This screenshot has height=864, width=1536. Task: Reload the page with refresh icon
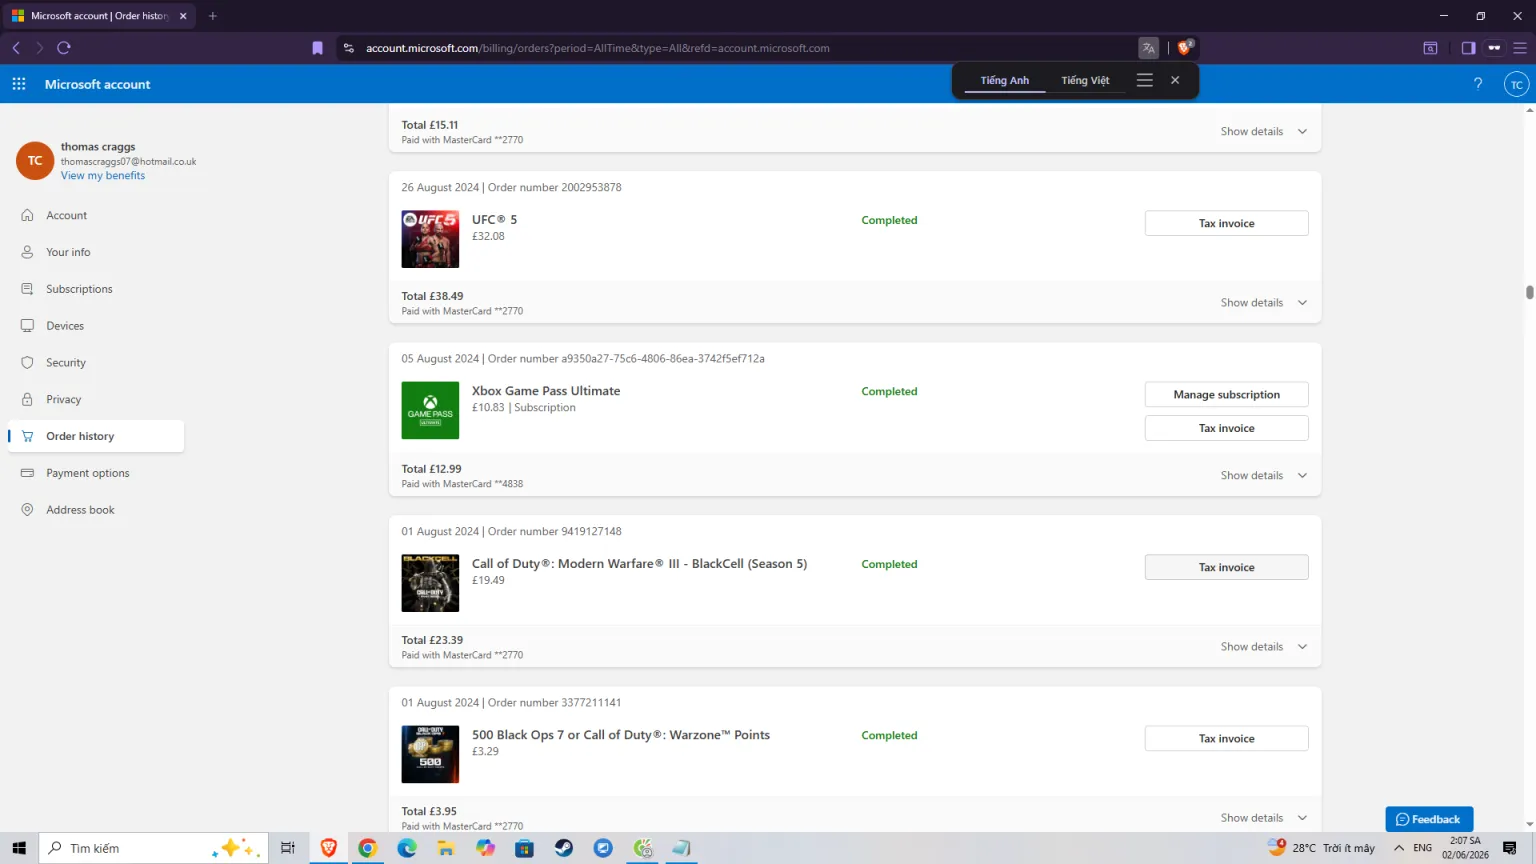point(64,47)
